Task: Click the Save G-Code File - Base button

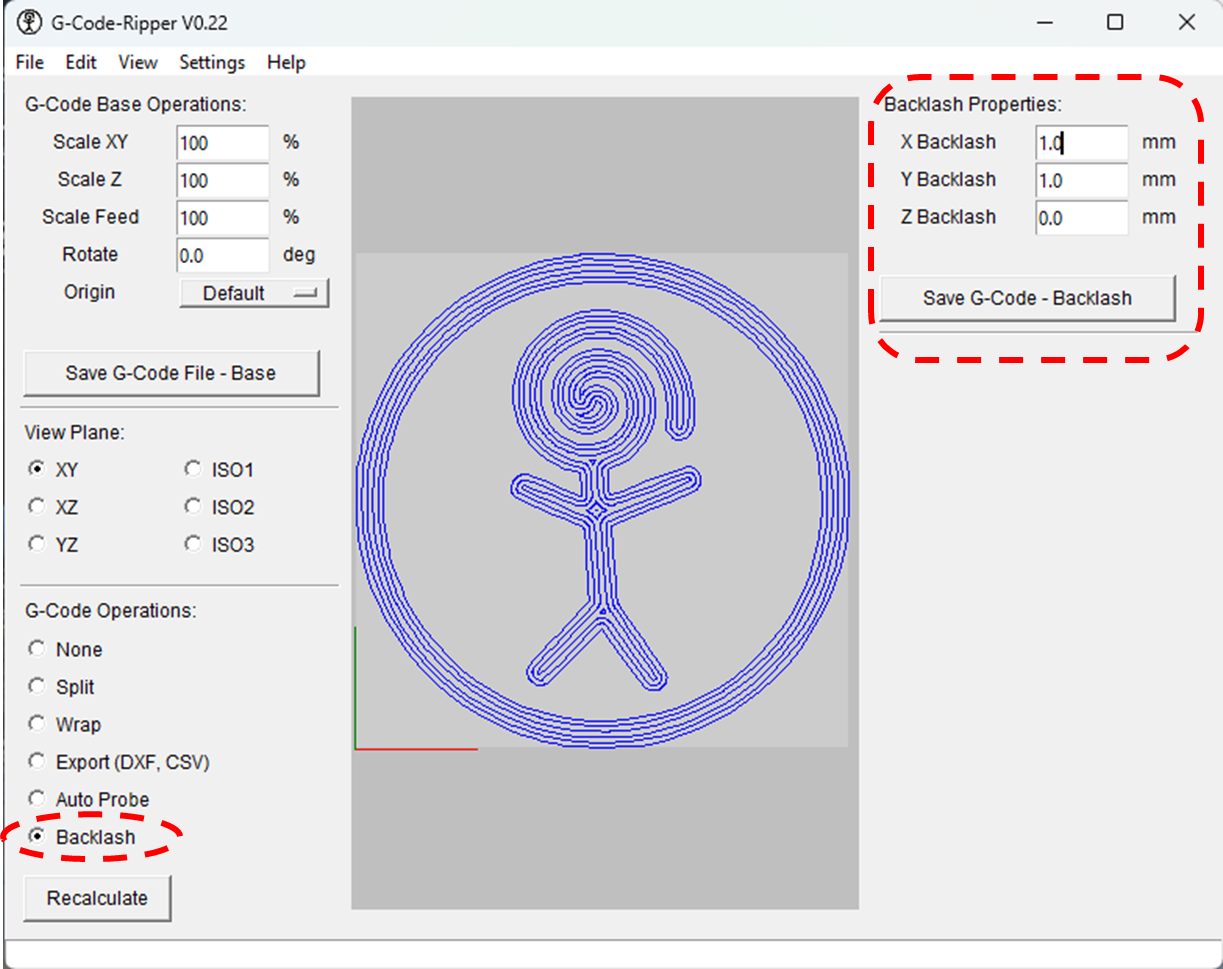Action: [x=171, y=372]
